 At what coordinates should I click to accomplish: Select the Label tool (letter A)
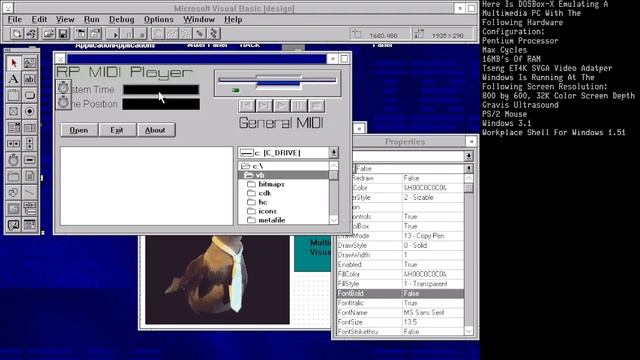point(13,79)
